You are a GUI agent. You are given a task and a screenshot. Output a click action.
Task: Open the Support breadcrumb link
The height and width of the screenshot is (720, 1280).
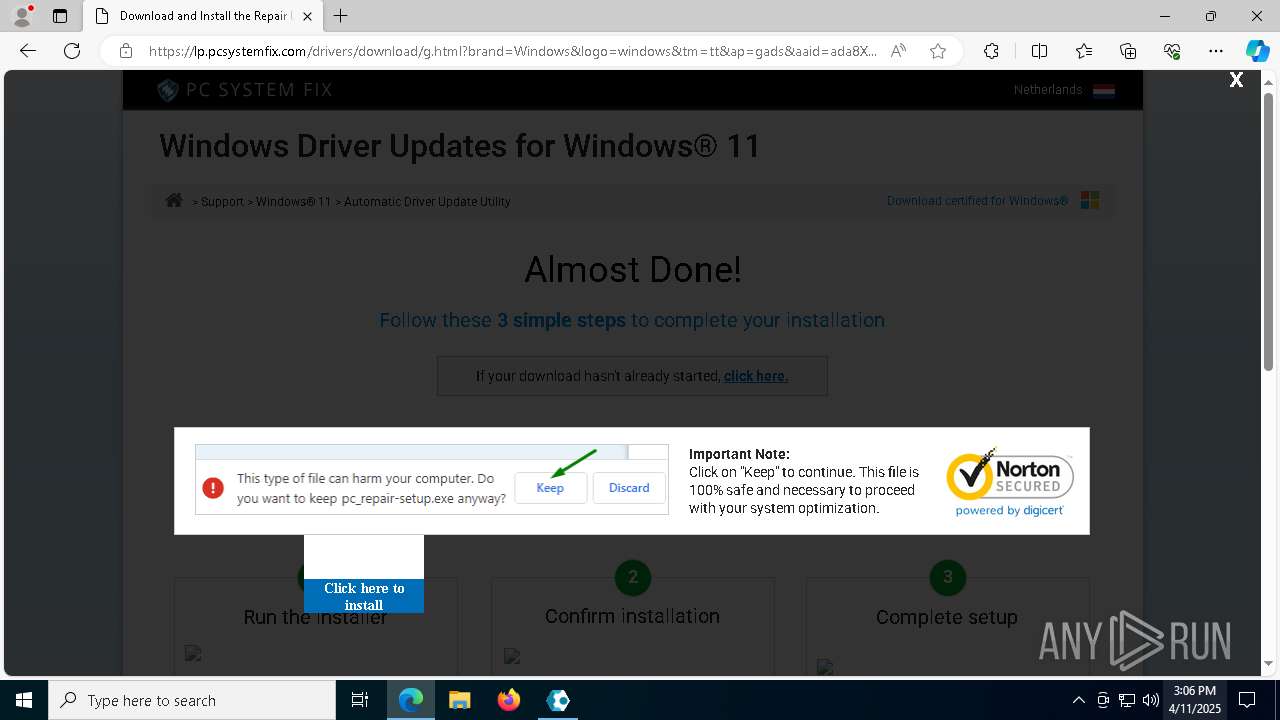pos(222,201)
